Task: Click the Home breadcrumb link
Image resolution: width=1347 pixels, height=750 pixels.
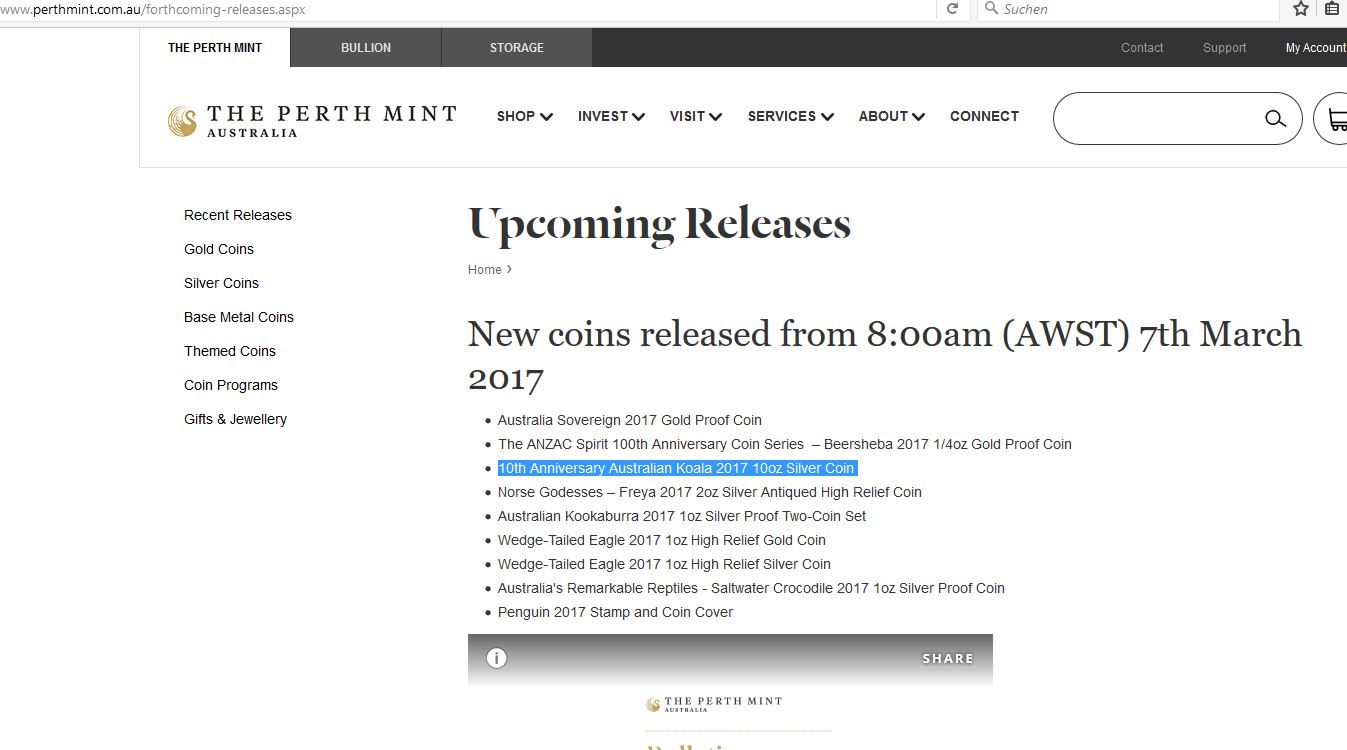Action: tap(485, 270)
